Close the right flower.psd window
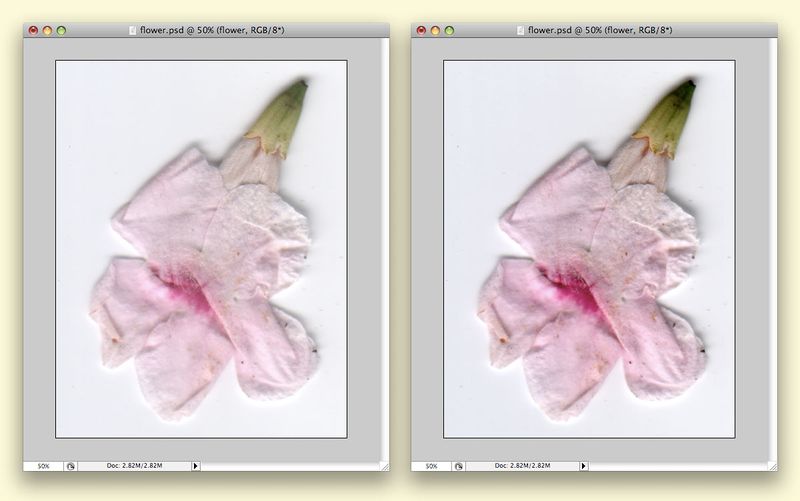800x501 pixels. (421, 31)
